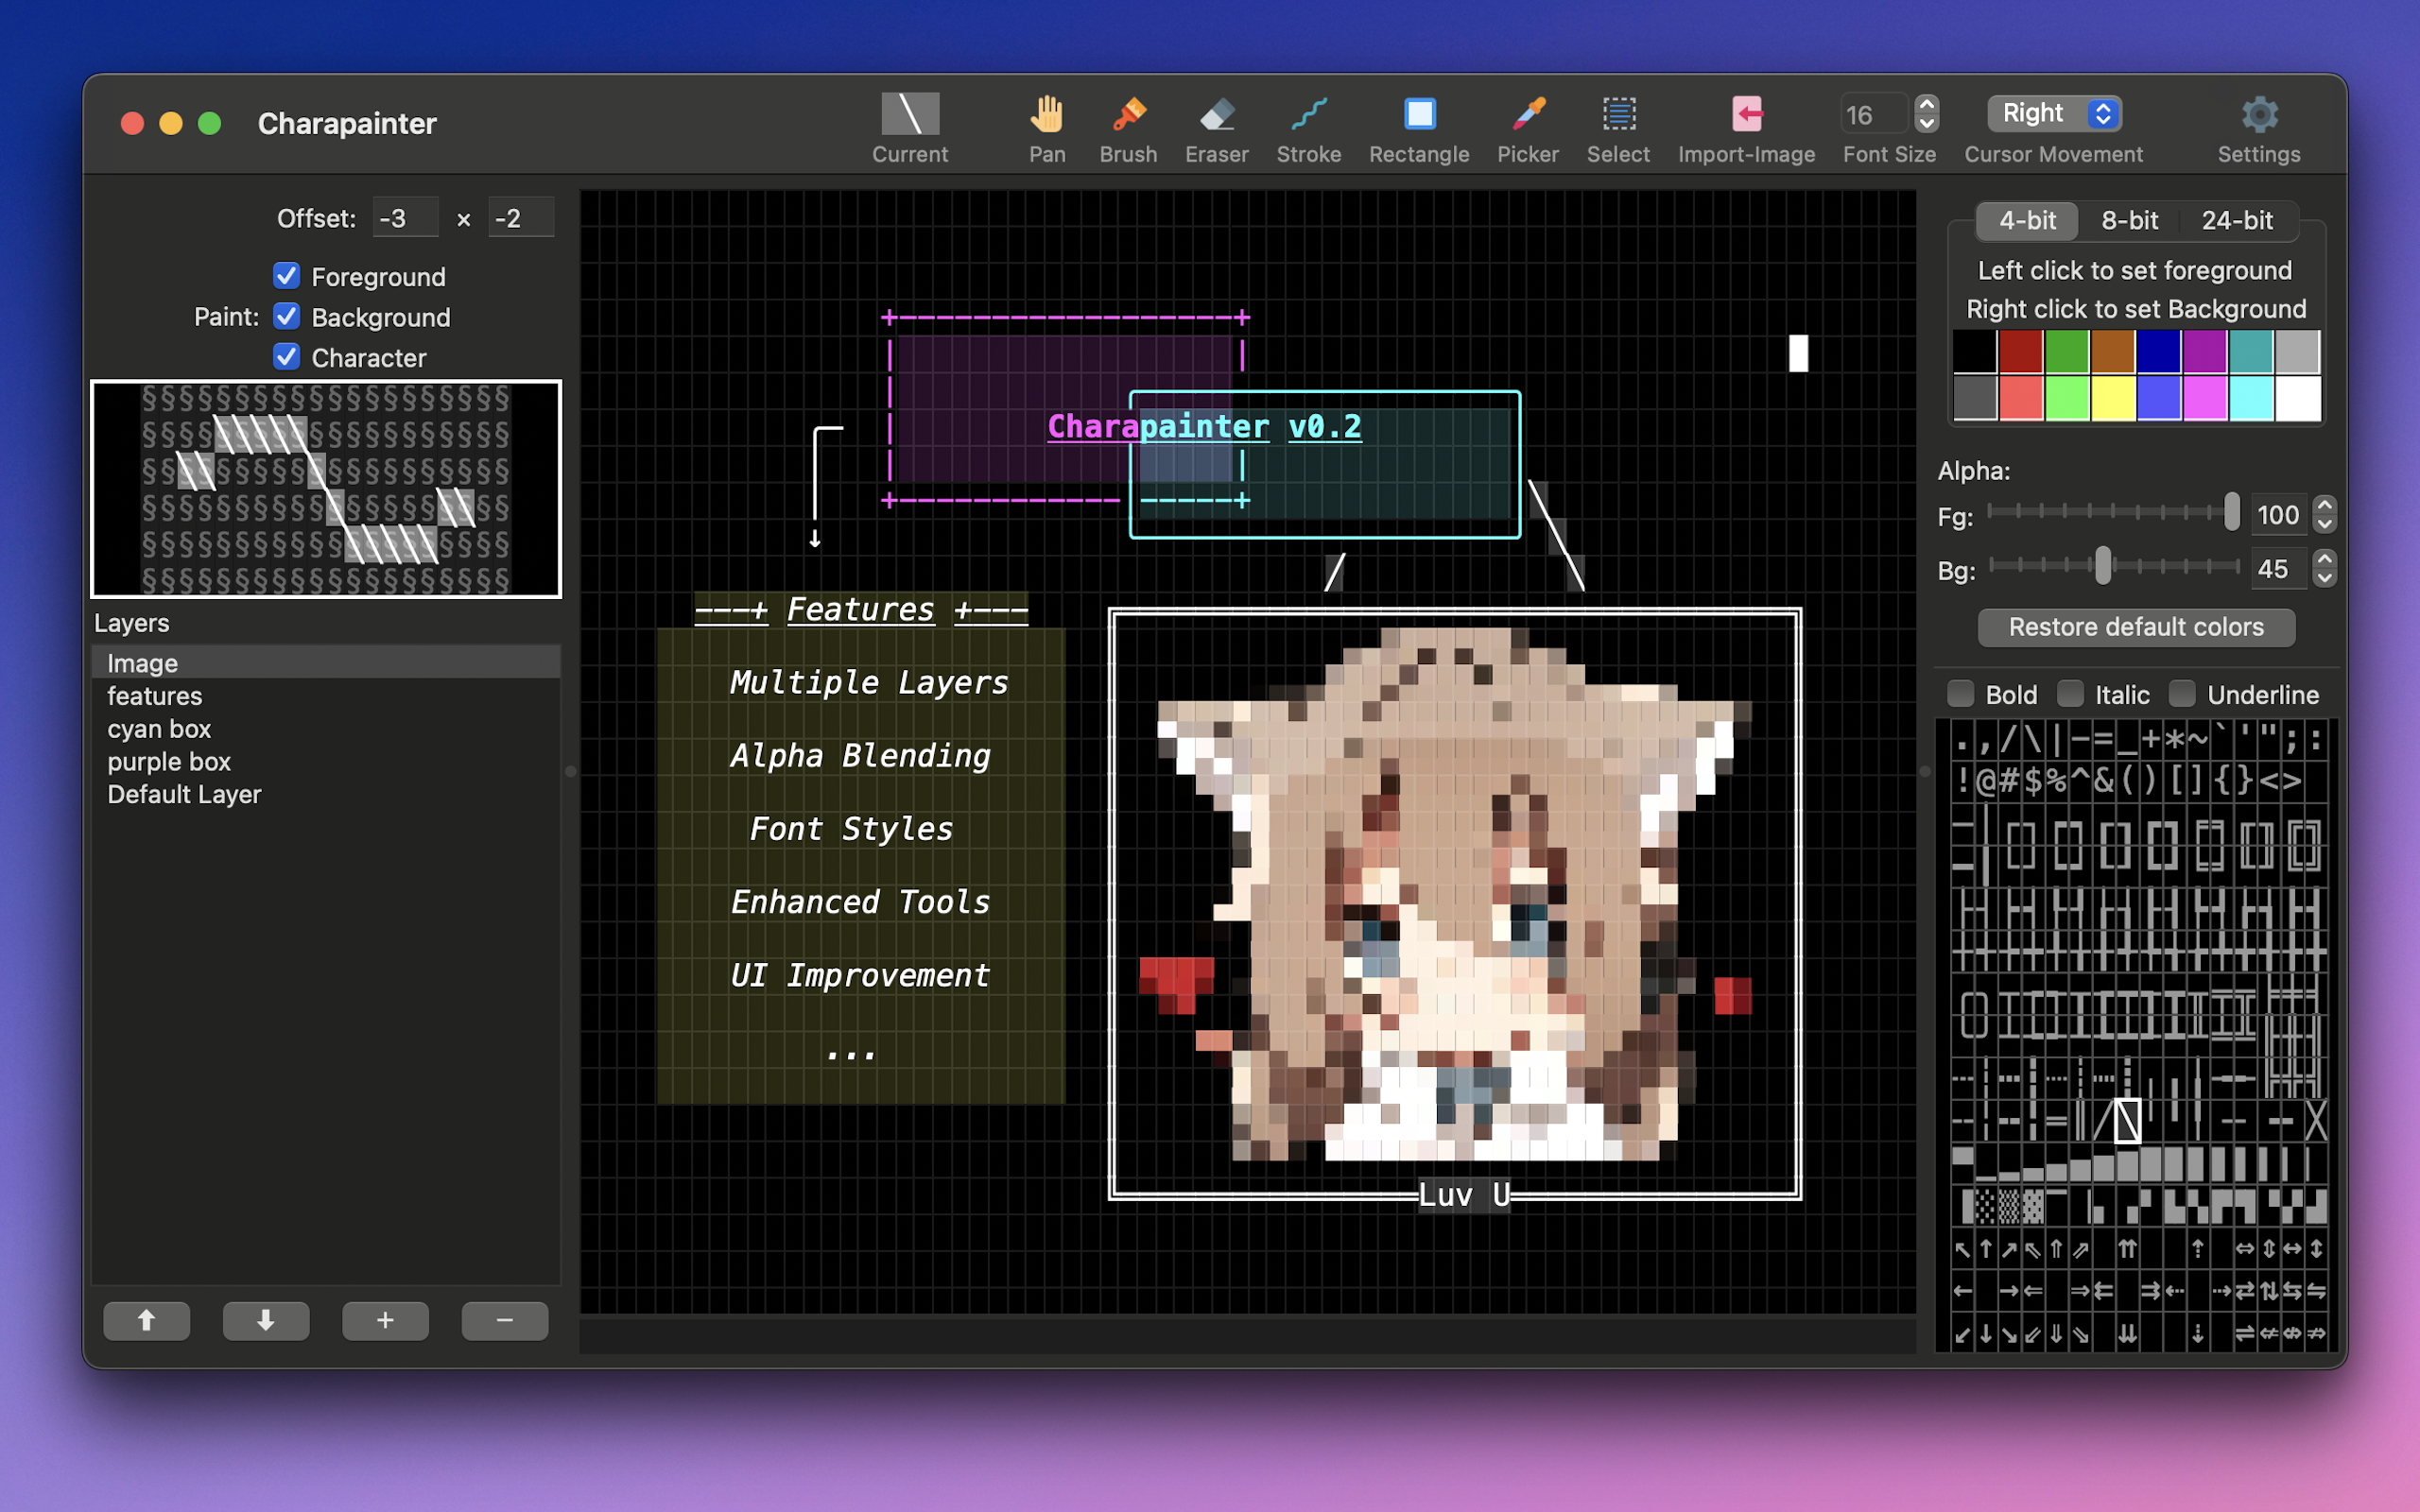The width and height of the screenshot is (2420, 1512).
Task: Enable the Italic font style checkbox
Action: (x=2070, y=693)
